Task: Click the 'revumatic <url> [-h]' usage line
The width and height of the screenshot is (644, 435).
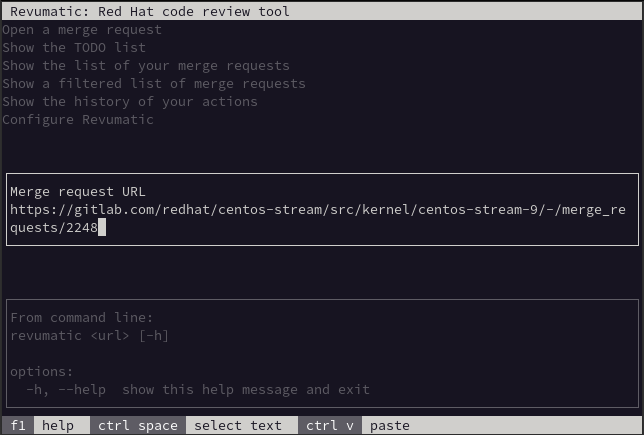Action: (x=90, y=336)
